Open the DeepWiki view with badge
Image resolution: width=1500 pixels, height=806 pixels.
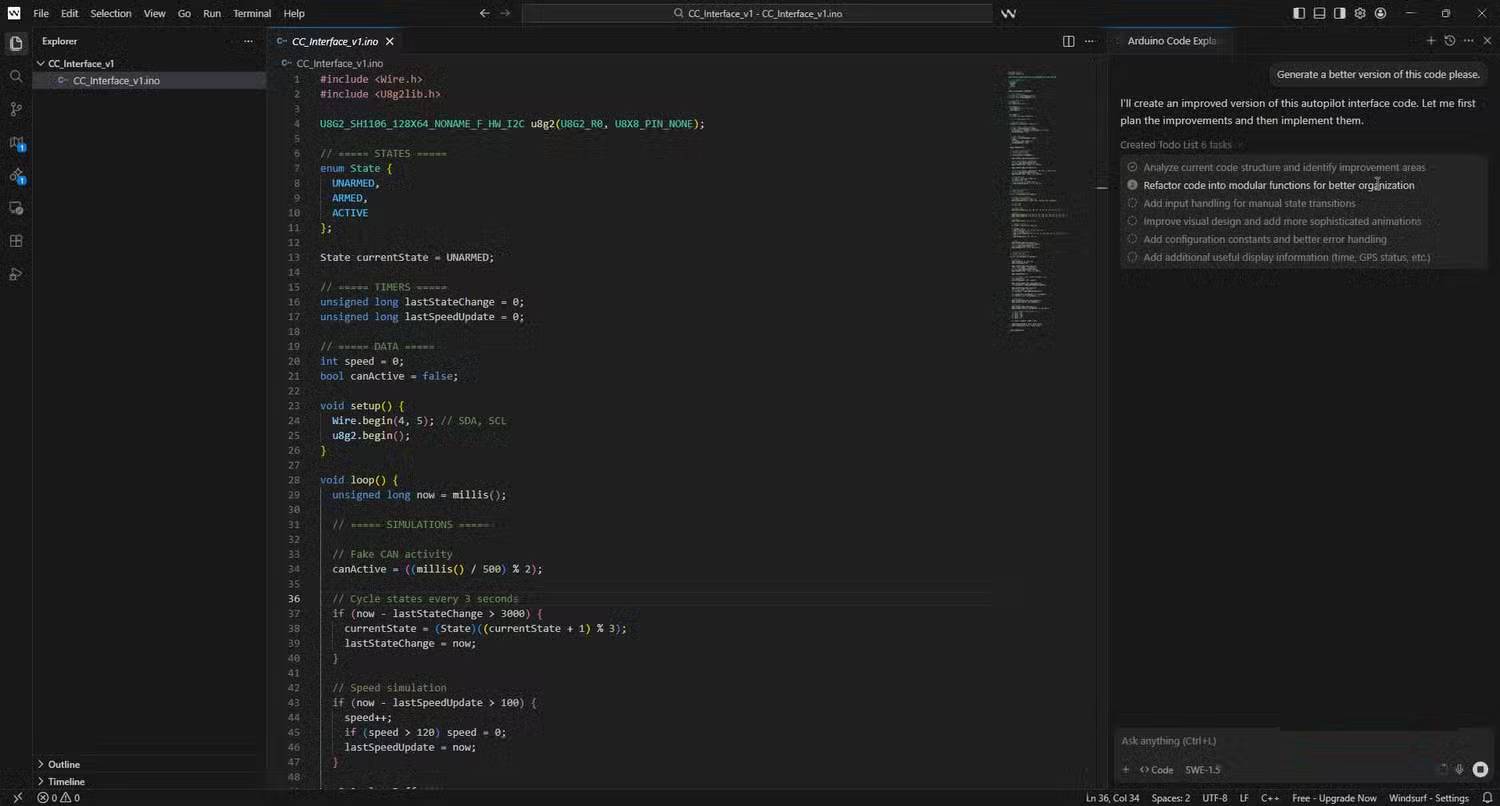click(16, 176)
